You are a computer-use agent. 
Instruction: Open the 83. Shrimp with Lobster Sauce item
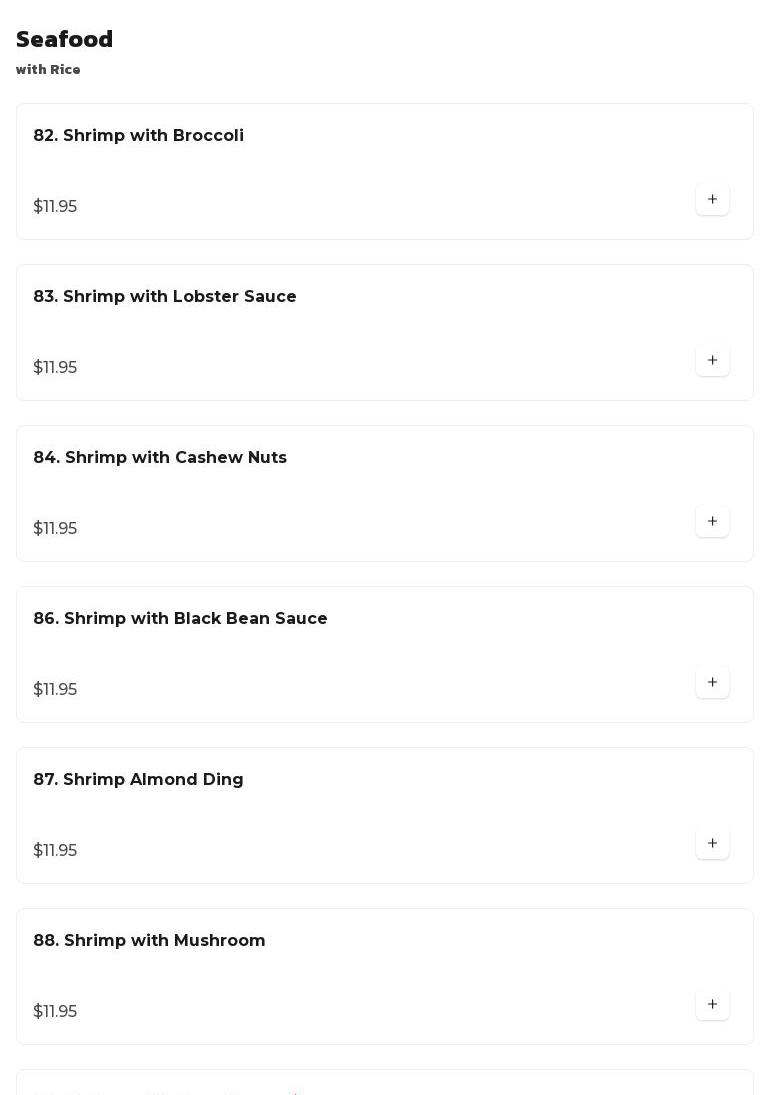(x=165, y=297)
